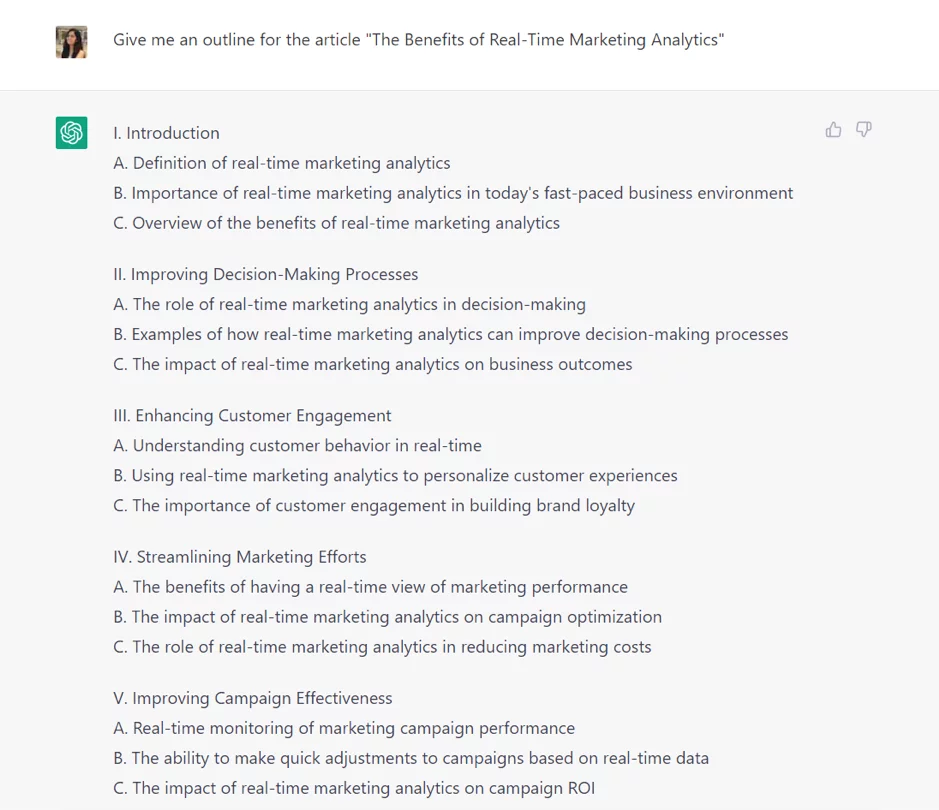Click 'V. Improving Campaign Effectiveness' heading
The width and height of the screenshot is (939, 810).
tap(253, 699)
